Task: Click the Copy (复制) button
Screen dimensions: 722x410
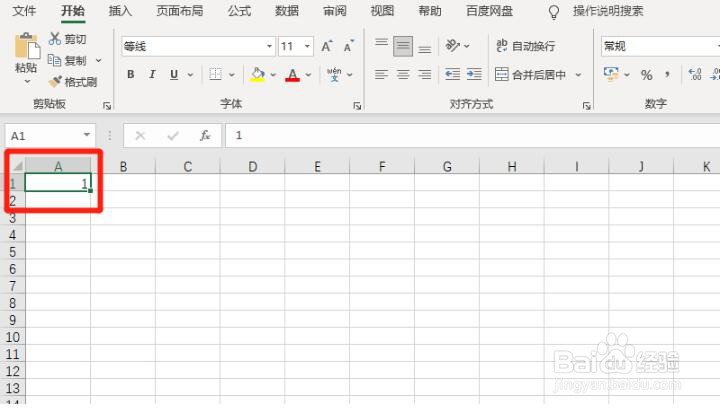Action: point(67,60)
